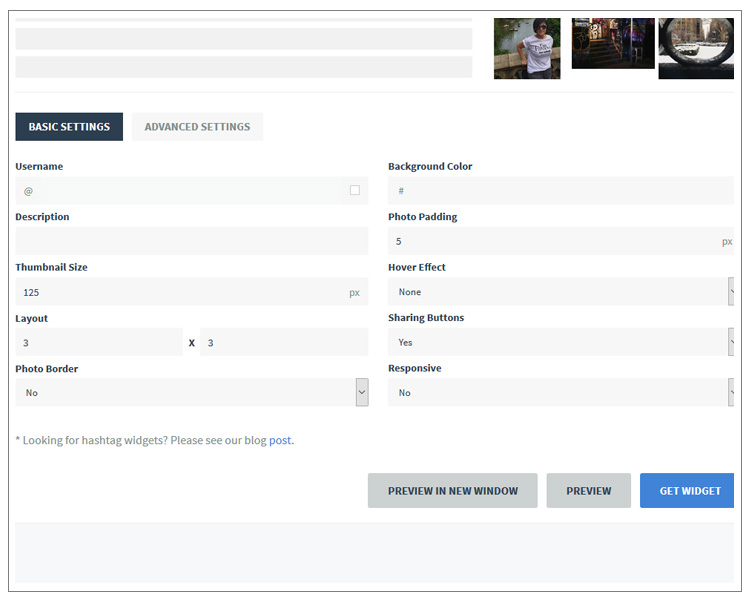
Task: Follow the blog post link
Action: [x=280, y=440]
